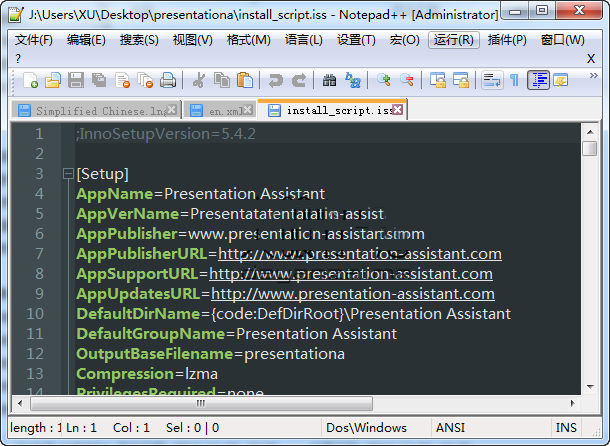Click the Save All icon

(x=99, y=80)
